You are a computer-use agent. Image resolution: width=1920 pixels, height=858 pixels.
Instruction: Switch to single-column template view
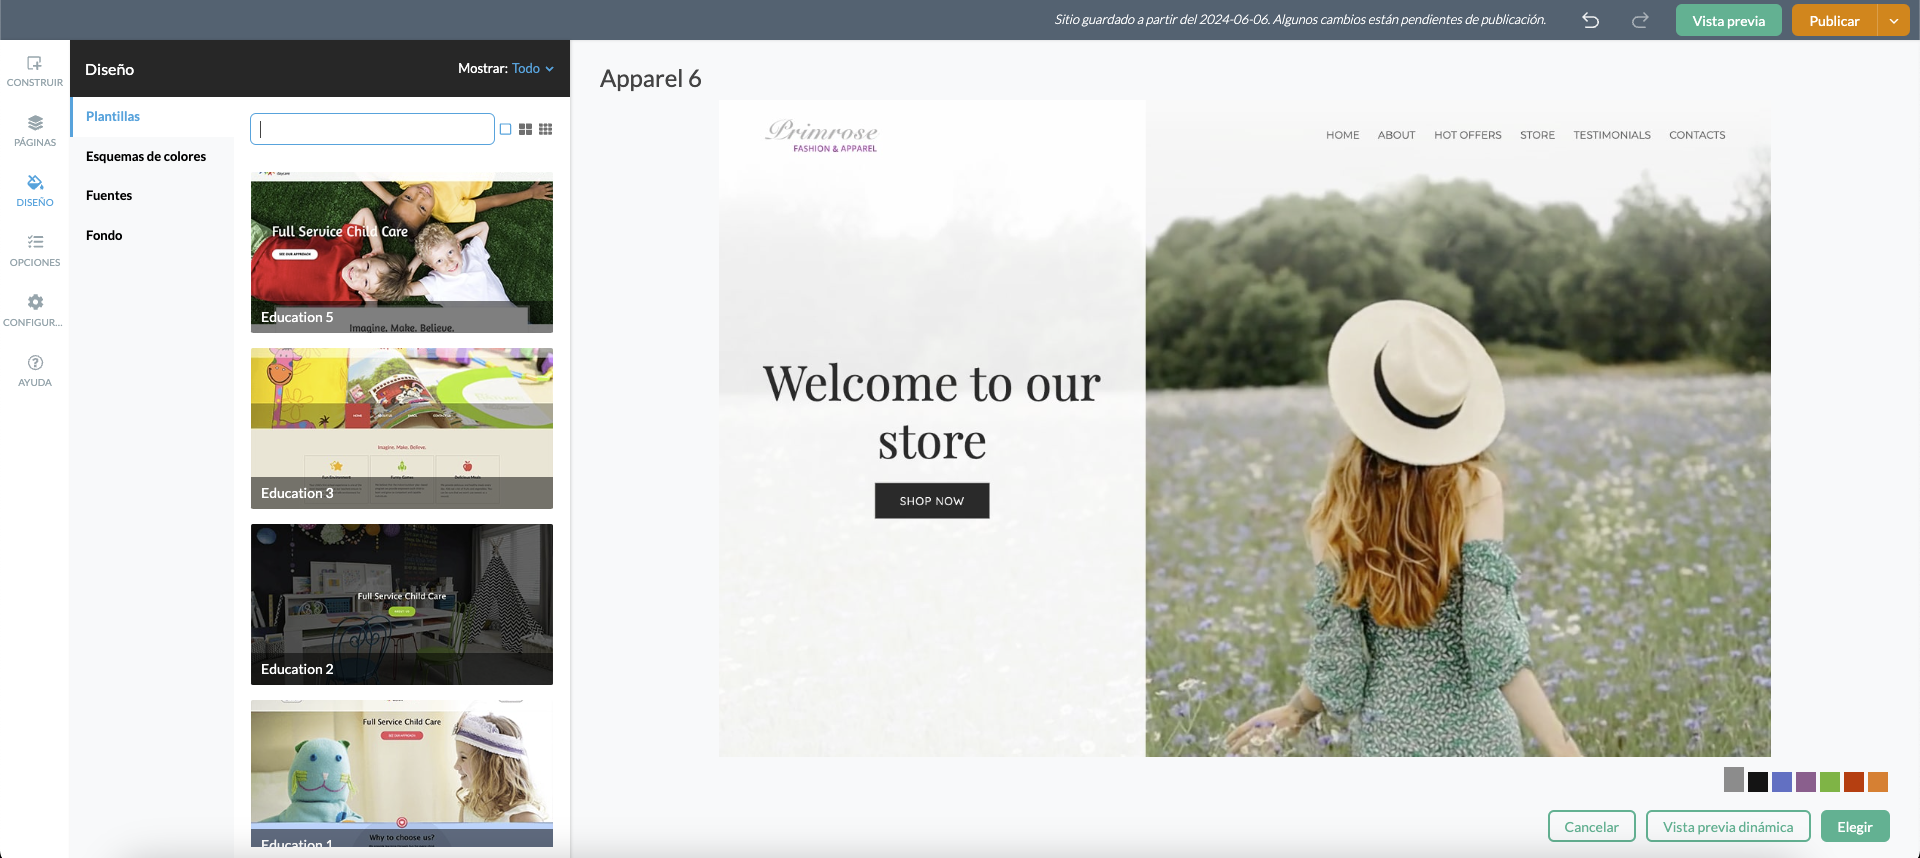506,129
